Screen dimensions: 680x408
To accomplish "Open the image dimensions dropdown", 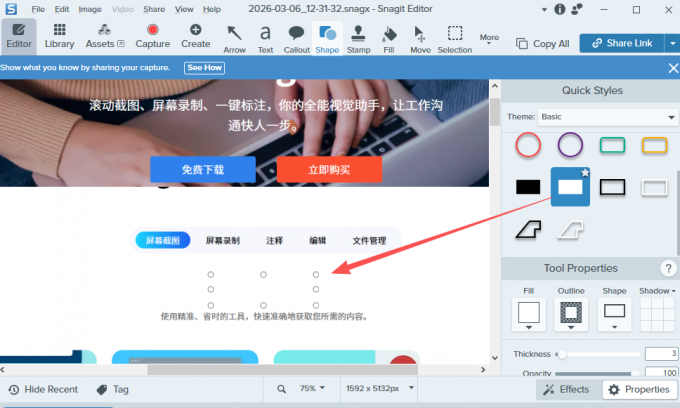I will tap(380, 388).
